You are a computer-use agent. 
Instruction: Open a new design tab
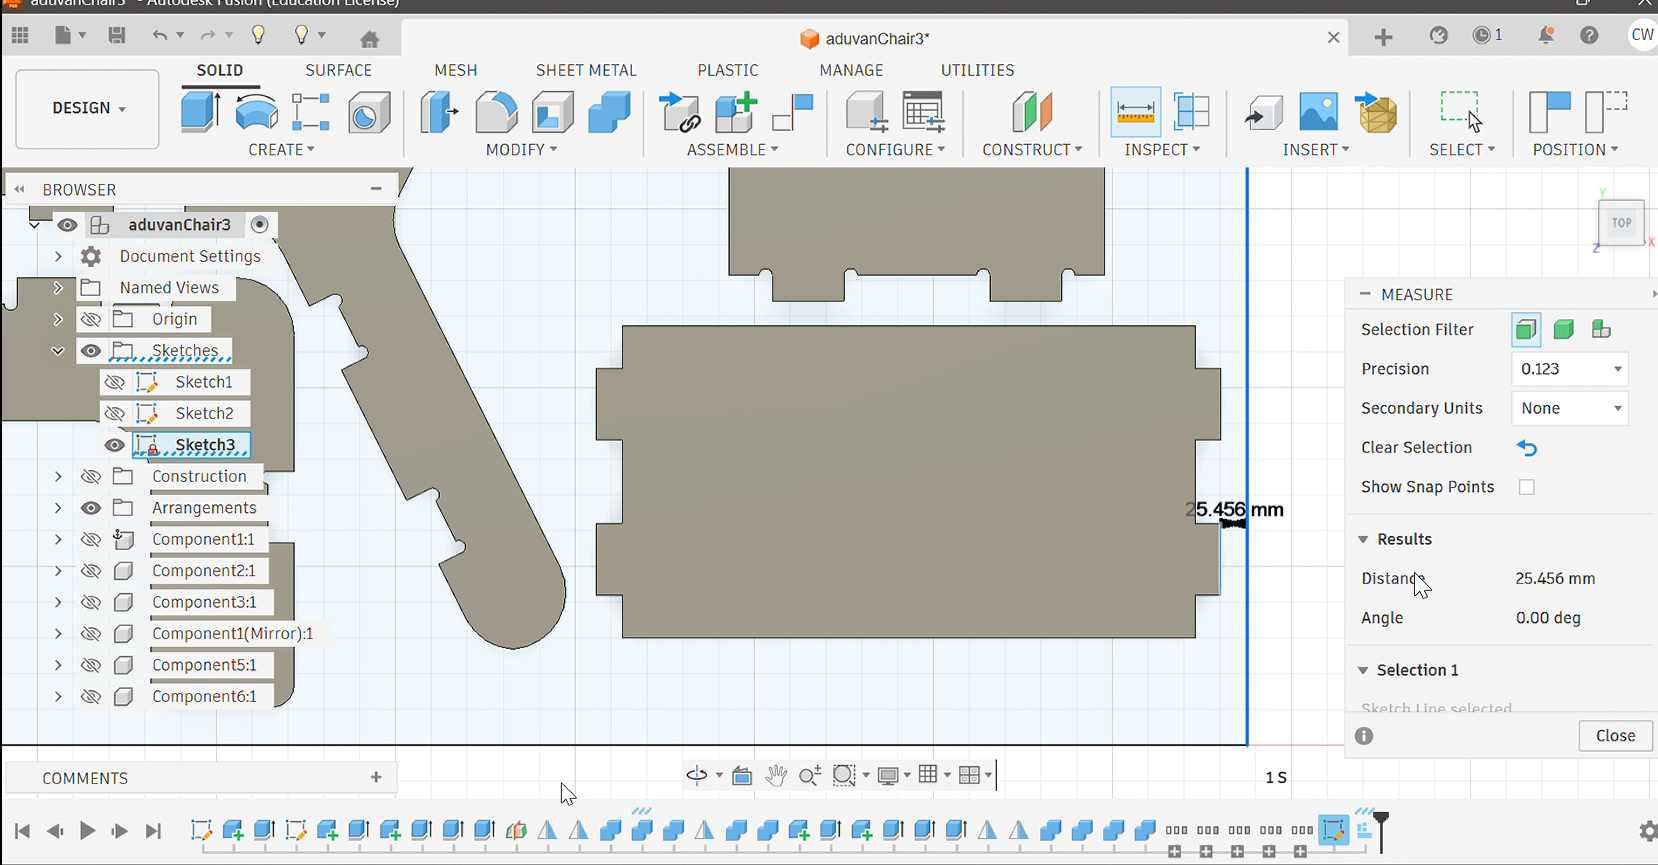coord(1384,38)
